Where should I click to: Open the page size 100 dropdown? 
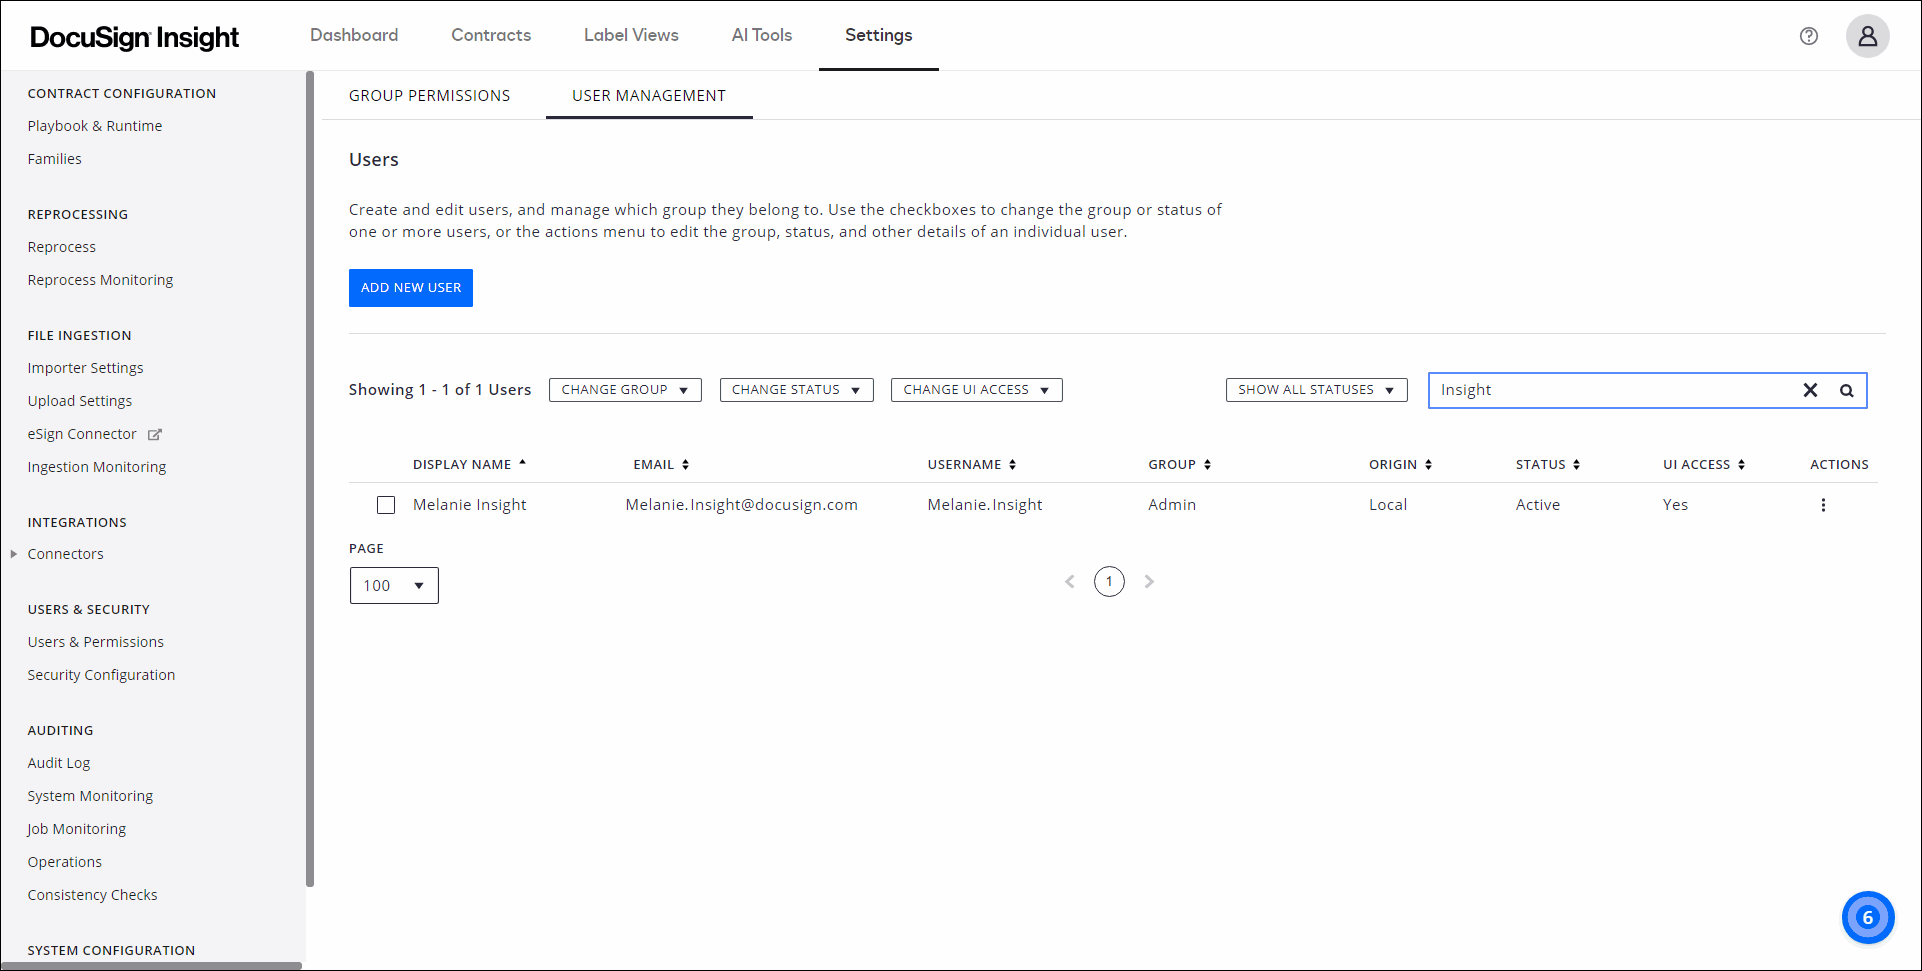coord(394,585)
